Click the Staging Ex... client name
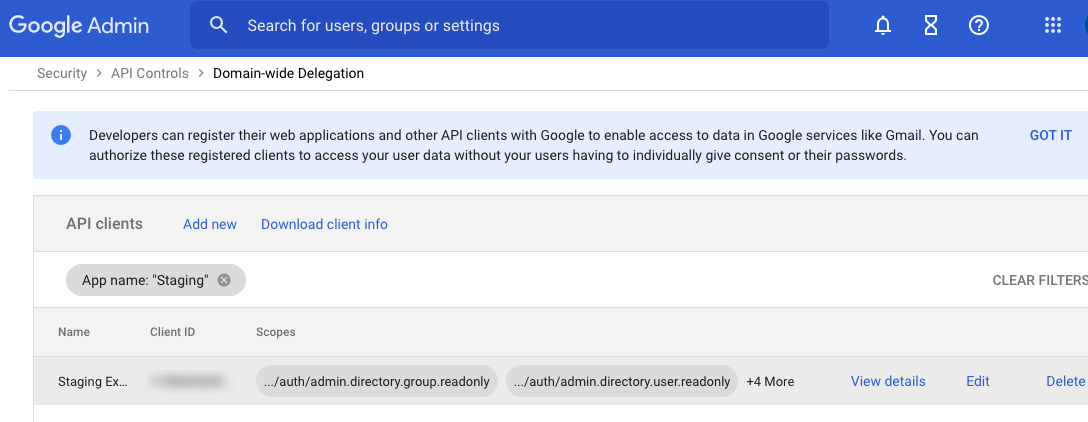 93,381
